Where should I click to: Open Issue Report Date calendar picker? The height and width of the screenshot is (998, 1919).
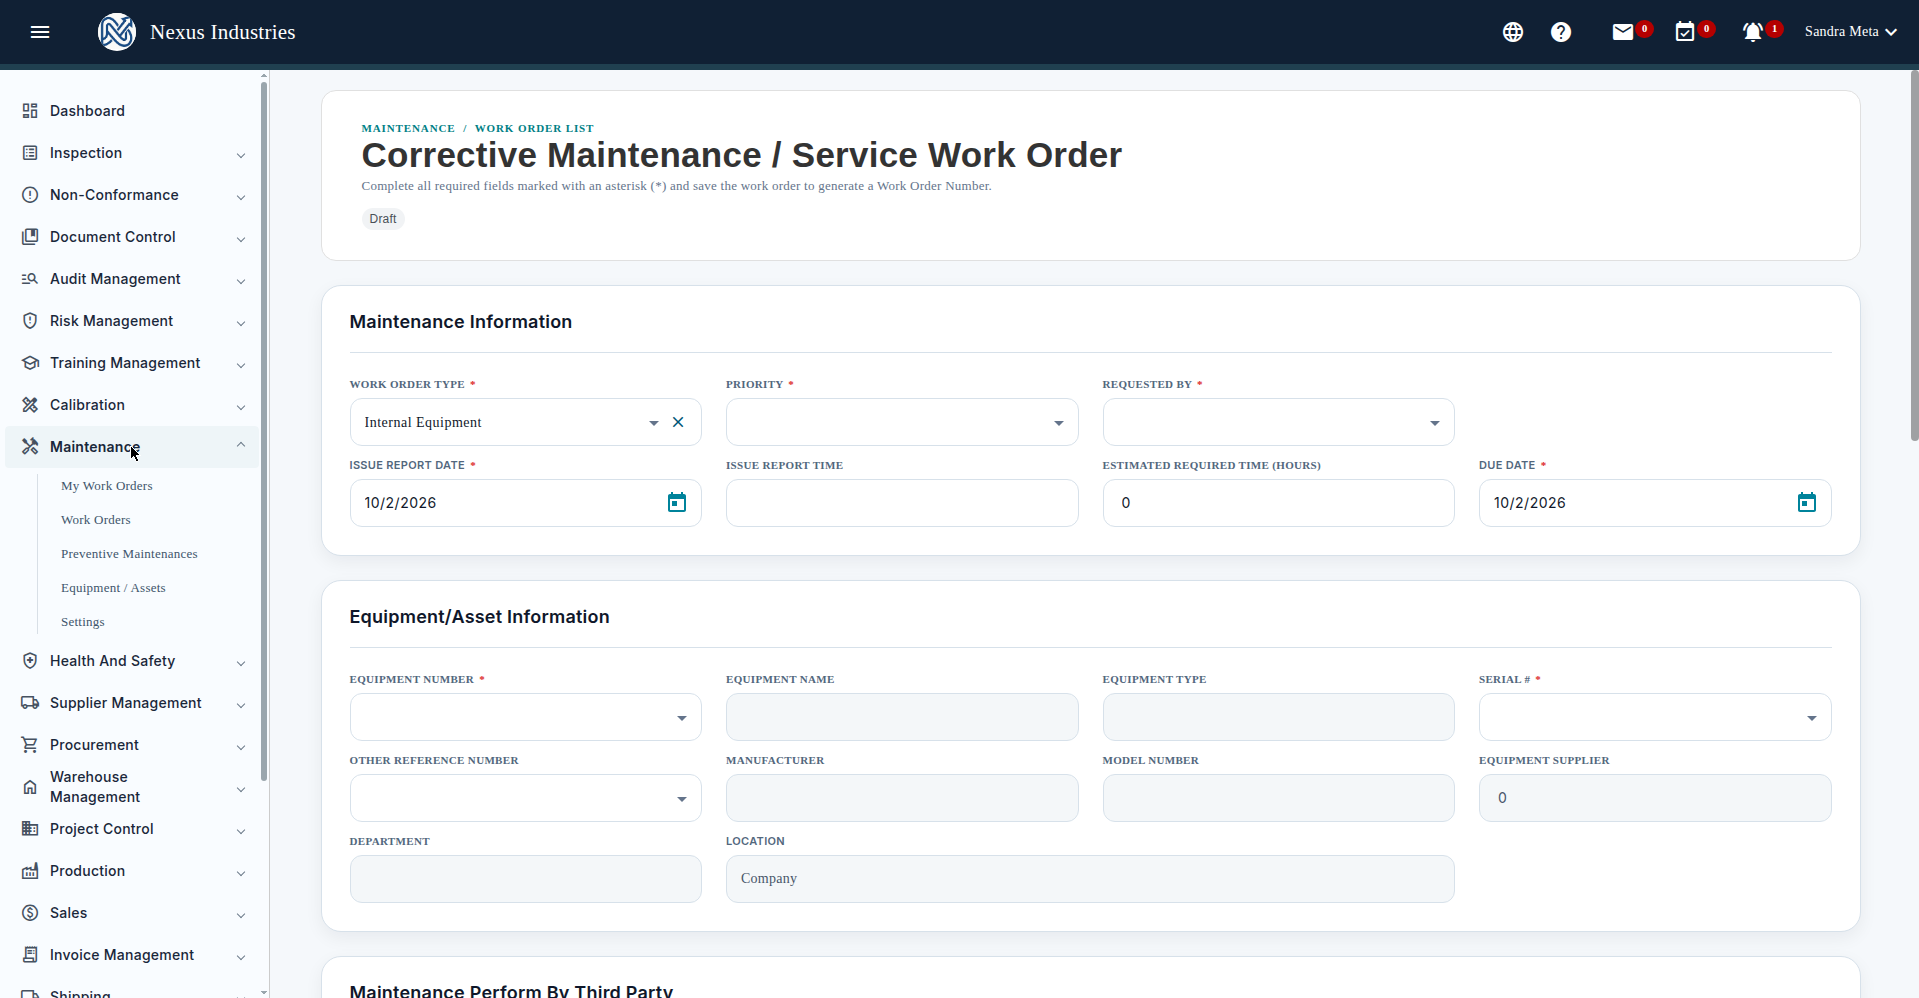coord(677,503)
